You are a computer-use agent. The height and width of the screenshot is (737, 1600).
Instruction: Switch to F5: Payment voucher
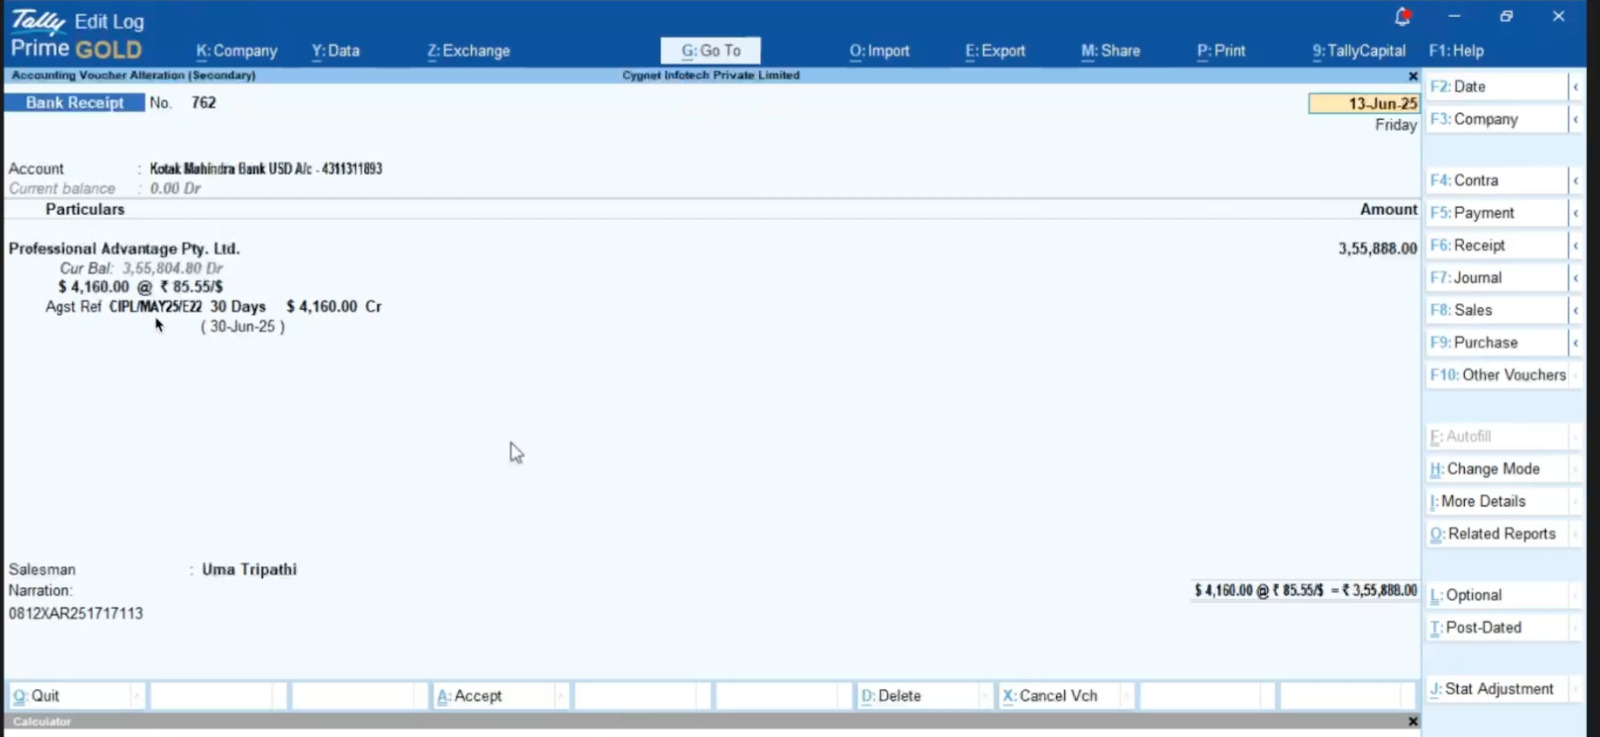pyautogui.click(x=1496, y=213)
